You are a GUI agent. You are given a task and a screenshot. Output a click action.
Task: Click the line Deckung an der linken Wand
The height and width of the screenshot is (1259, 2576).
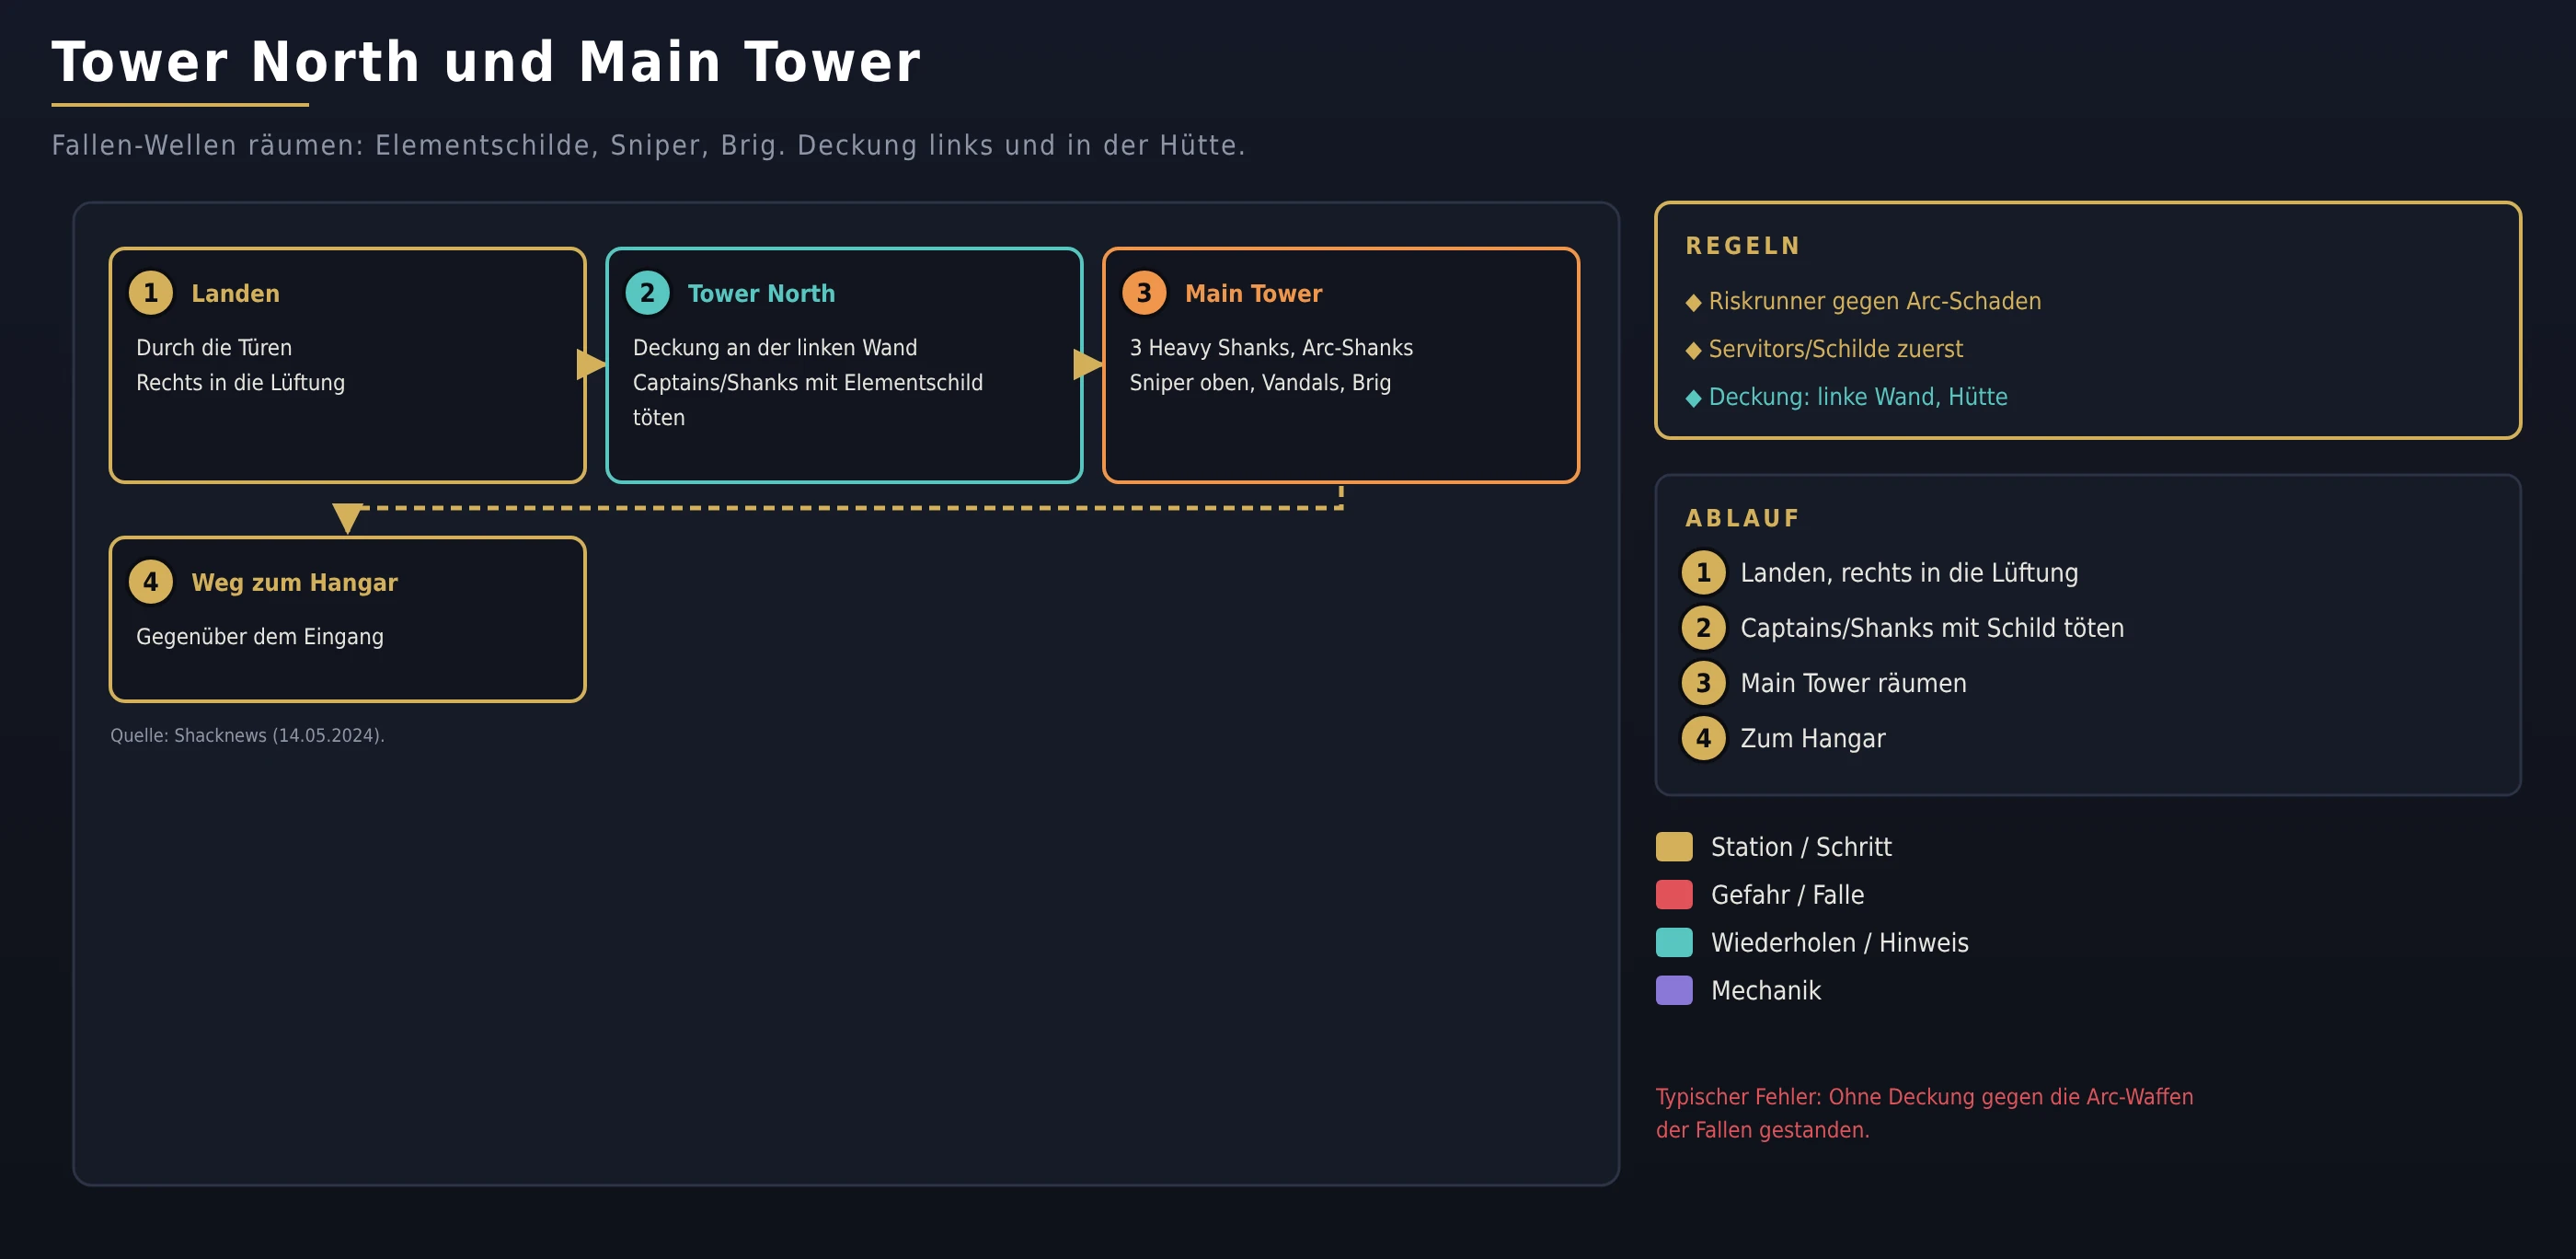(x=775, y=348)
